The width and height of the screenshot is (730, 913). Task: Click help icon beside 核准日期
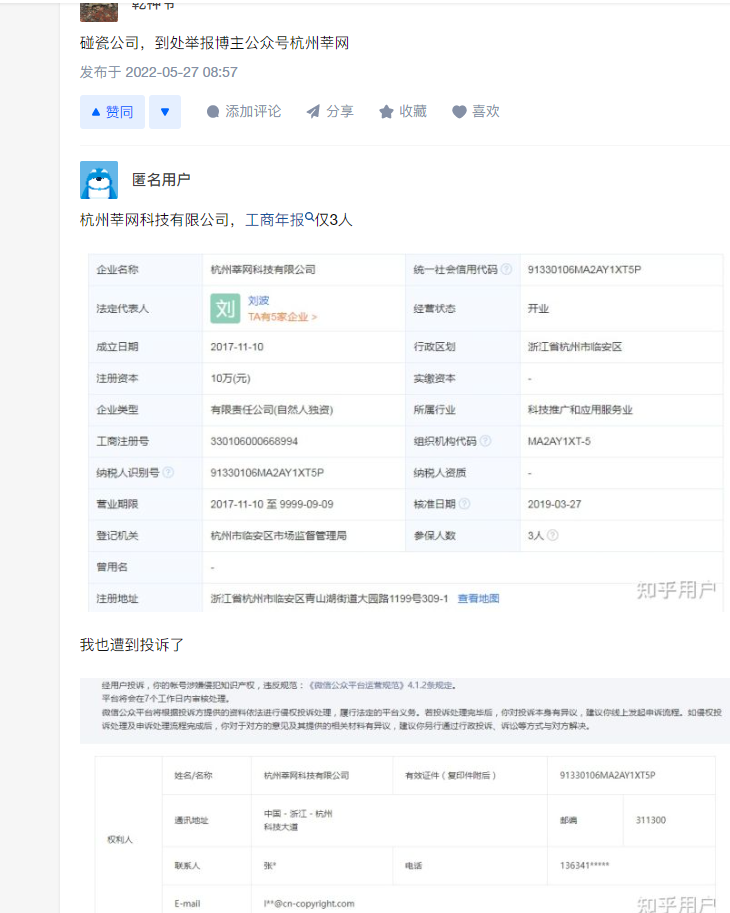coord(464,504)
